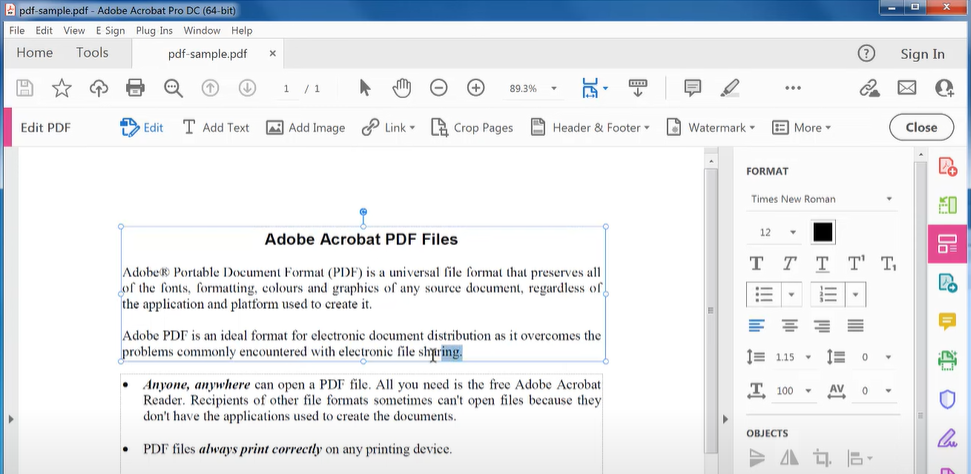Toggle underline text formatting
Image resolution: width=971 pixels, height=474 pixels.
822,263
